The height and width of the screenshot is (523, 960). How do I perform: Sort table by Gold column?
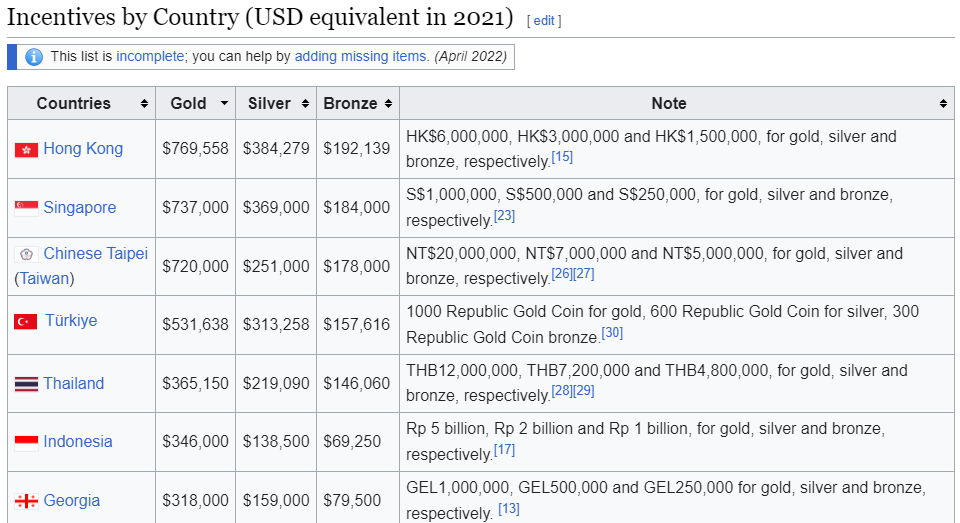point(225,104)
